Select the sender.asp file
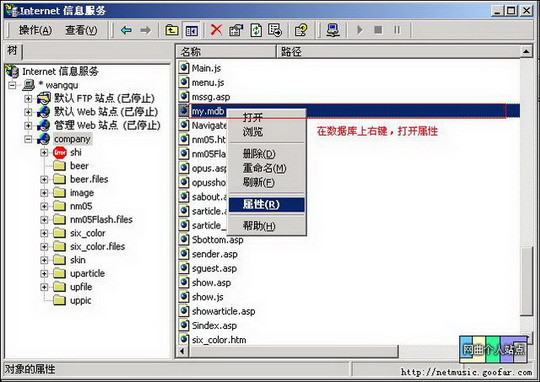This screenshot has height=382, width=540. pos(215,254)
